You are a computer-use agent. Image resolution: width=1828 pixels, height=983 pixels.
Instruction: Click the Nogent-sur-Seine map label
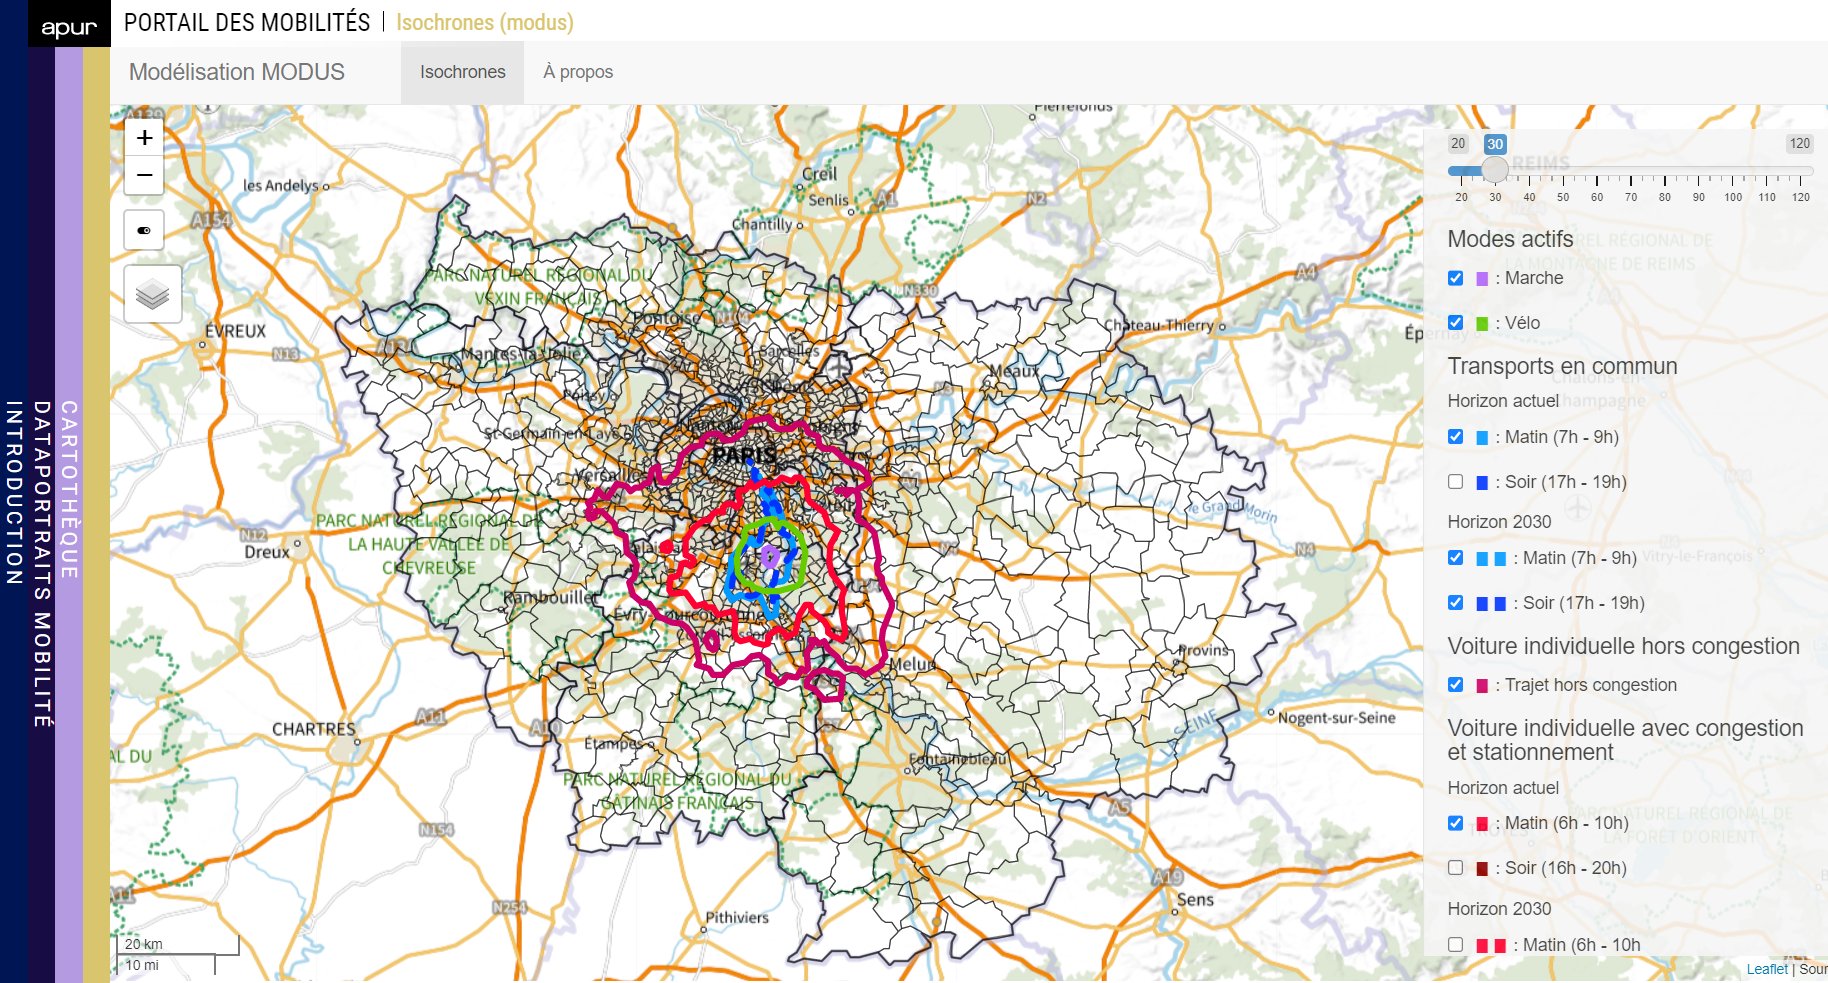coord(1336,717)
